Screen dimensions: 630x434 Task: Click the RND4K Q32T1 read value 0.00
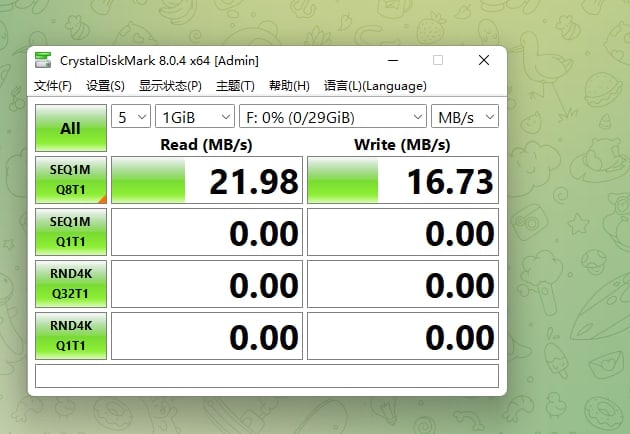(x=207, y=284)
